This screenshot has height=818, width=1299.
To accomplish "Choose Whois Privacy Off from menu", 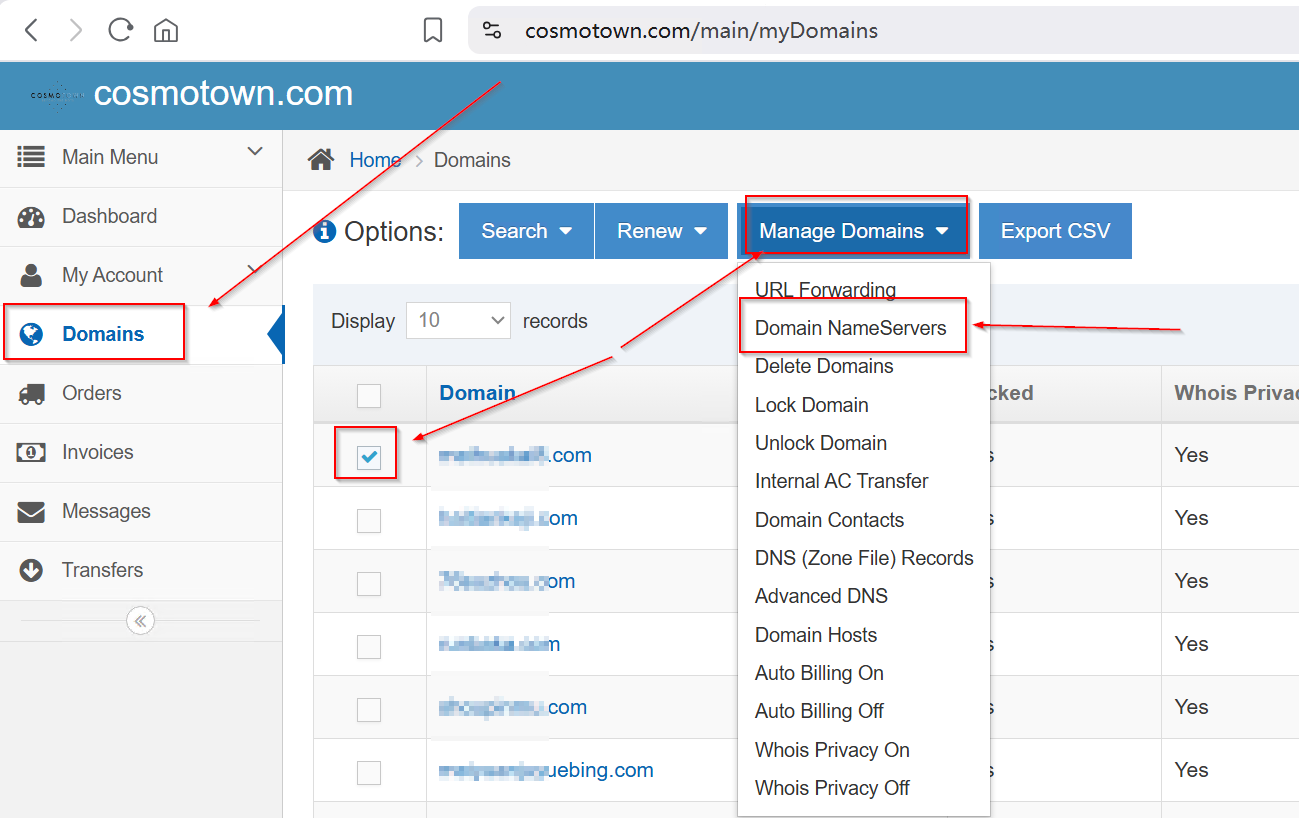I will [x=832, y=788].
